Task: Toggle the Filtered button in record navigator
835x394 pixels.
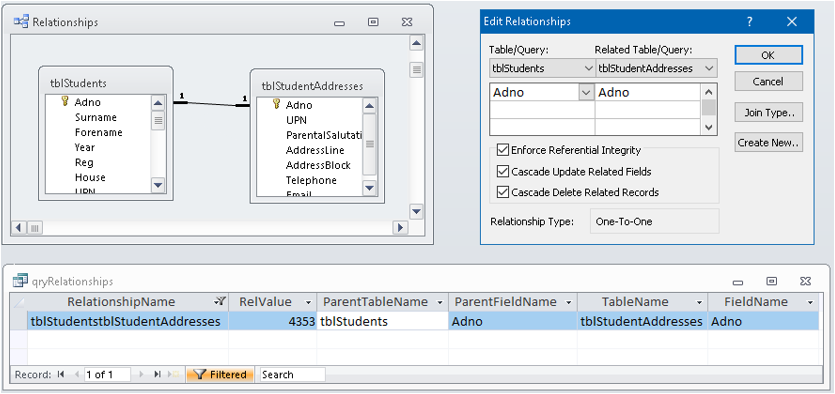Action: tap(220, 374)
